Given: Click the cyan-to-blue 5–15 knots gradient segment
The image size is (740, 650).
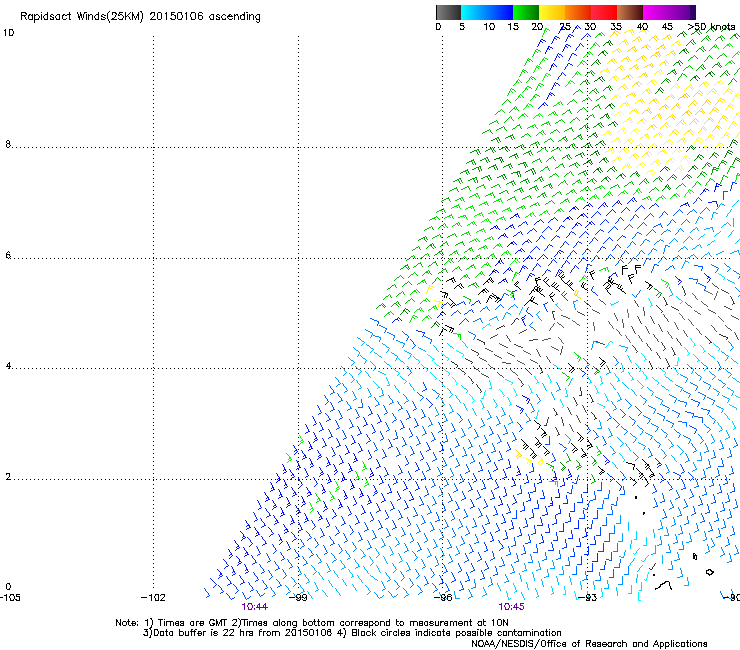Looking at the screenshot, I should coord(487,12).
